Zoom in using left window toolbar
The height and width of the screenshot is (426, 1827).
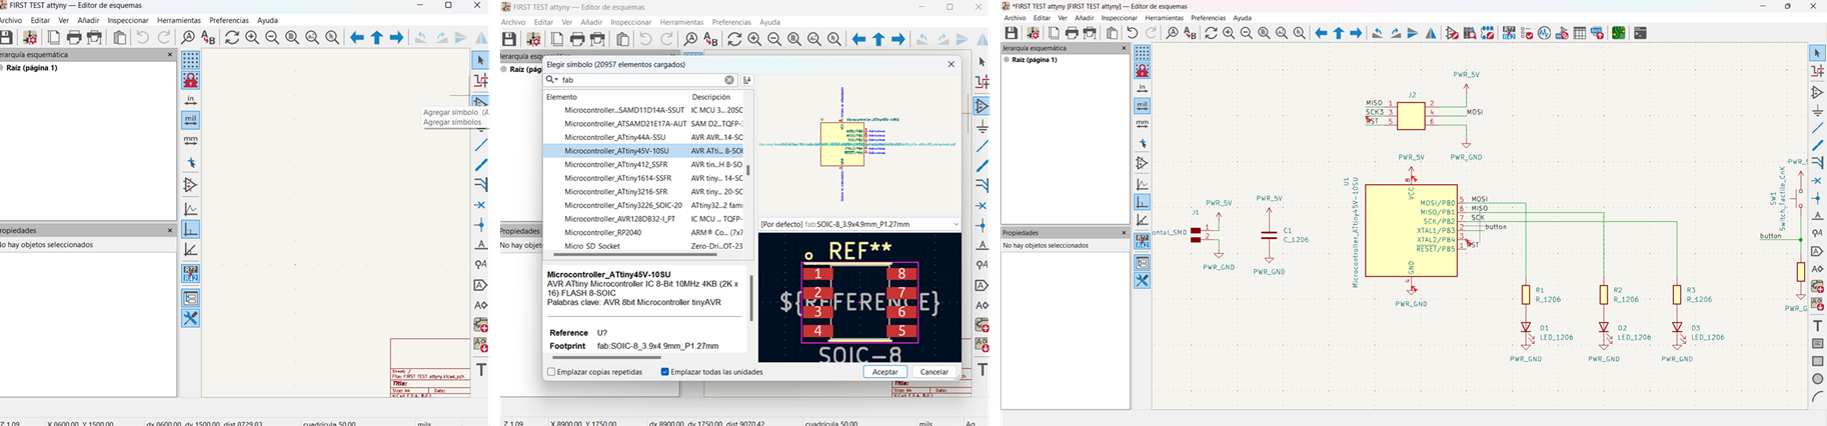[252, 38]
